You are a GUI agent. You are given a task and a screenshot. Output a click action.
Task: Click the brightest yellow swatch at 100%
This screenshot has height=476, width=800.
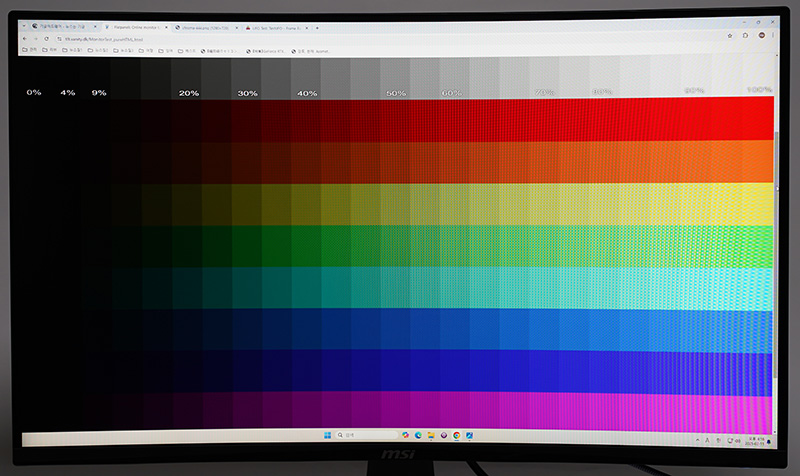[x=758, y=204]
